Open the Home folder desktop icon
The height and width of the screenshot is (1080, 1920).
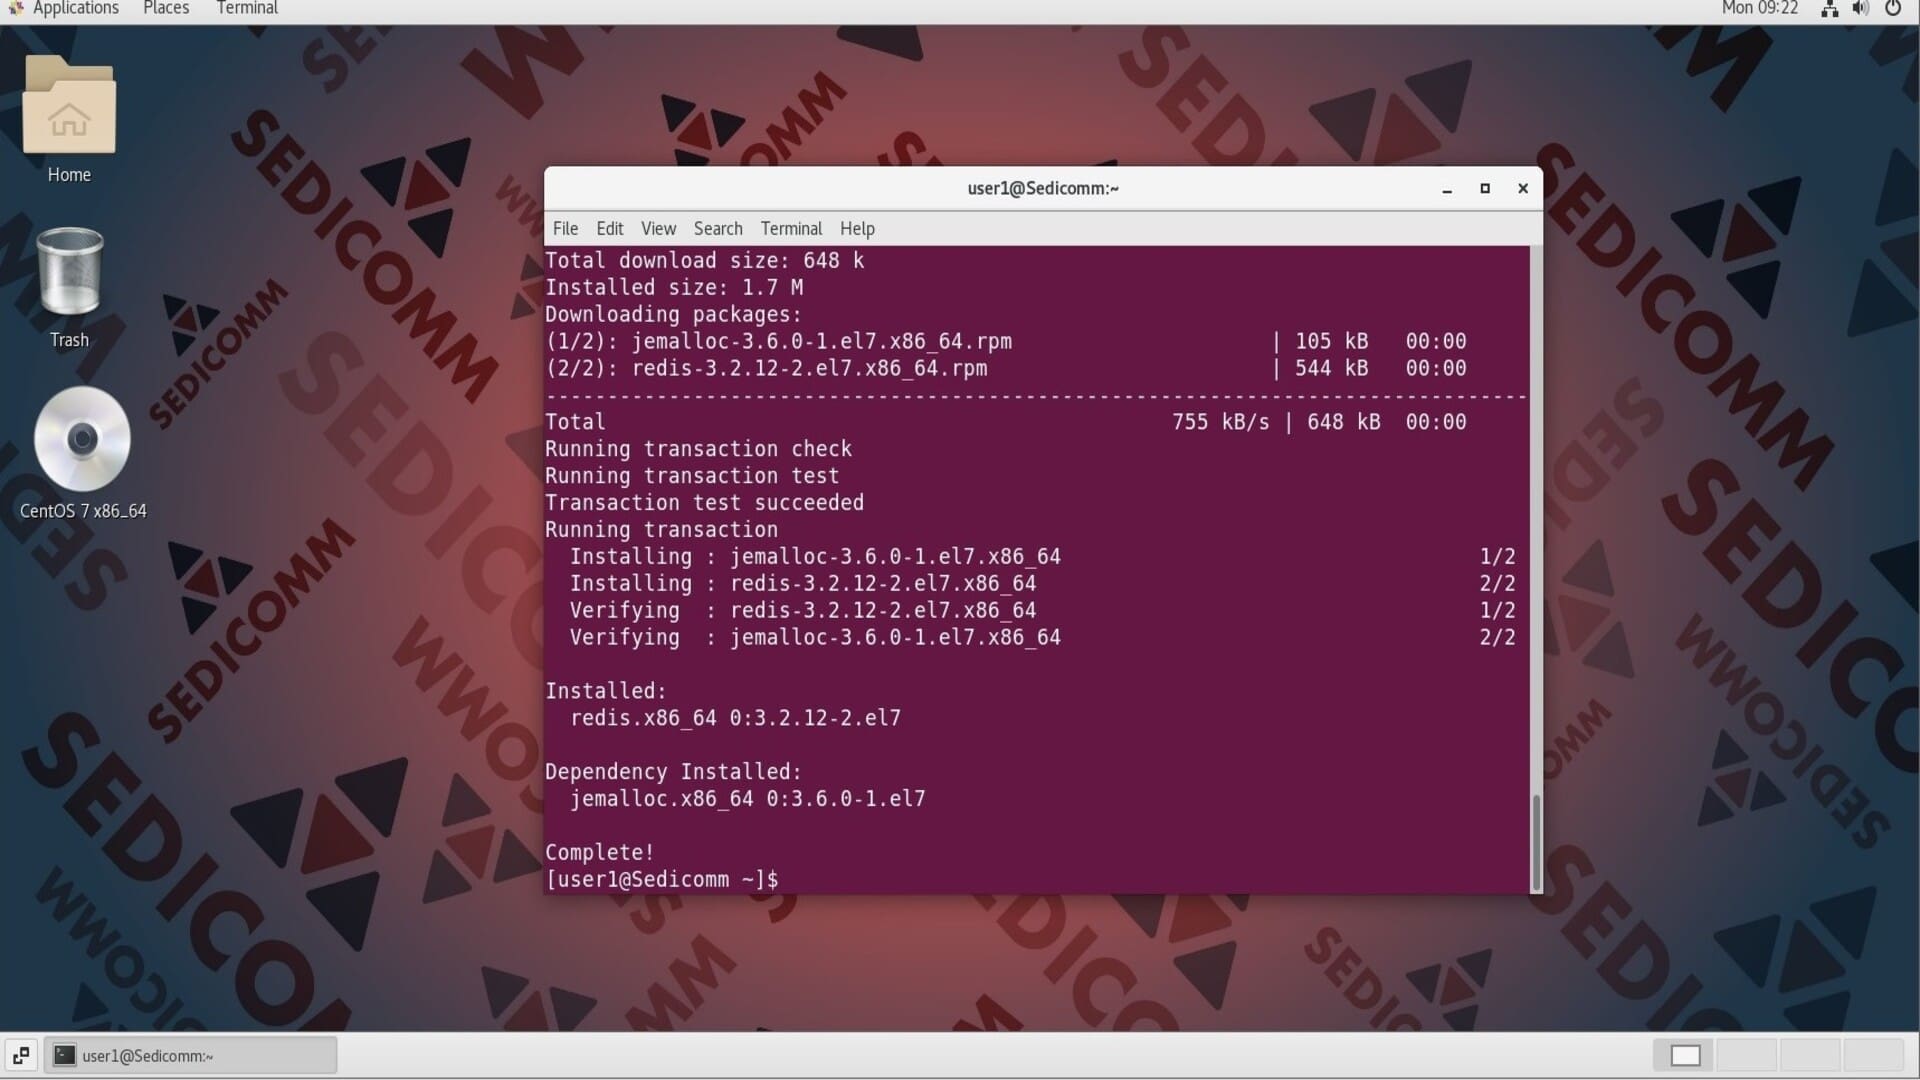69,108
